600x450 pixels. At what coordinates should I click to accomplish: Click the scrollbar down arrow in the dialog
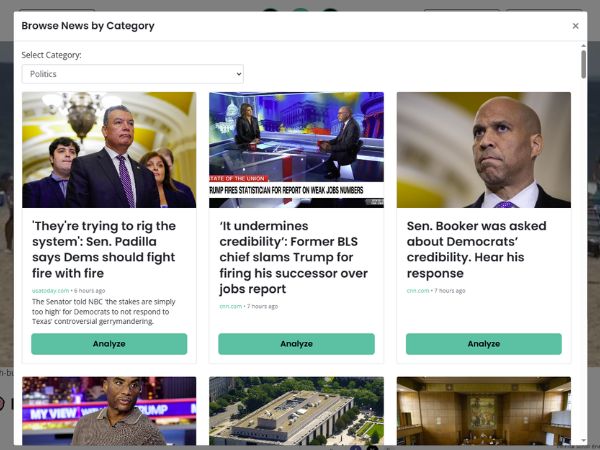(x=583, y=441)
